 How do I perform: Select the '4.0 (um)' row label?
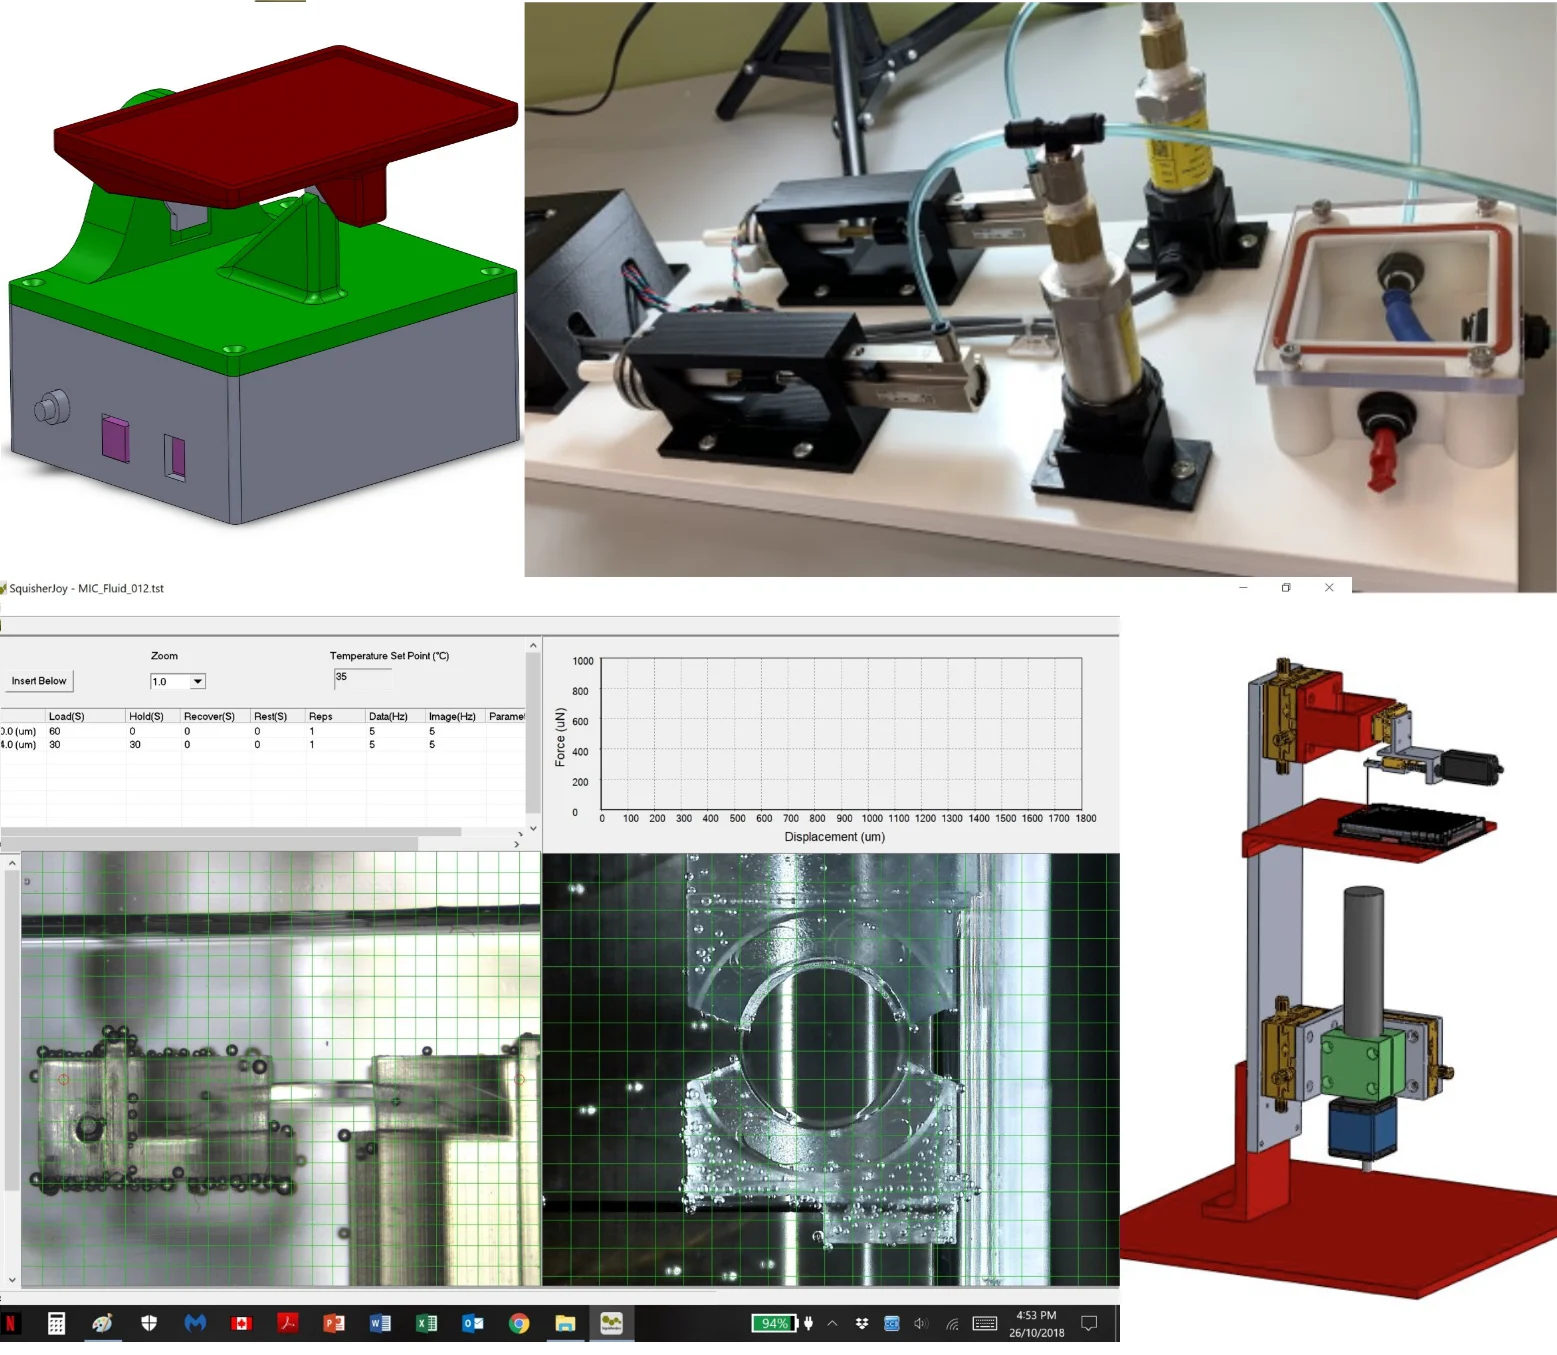[x=18, y=745]
